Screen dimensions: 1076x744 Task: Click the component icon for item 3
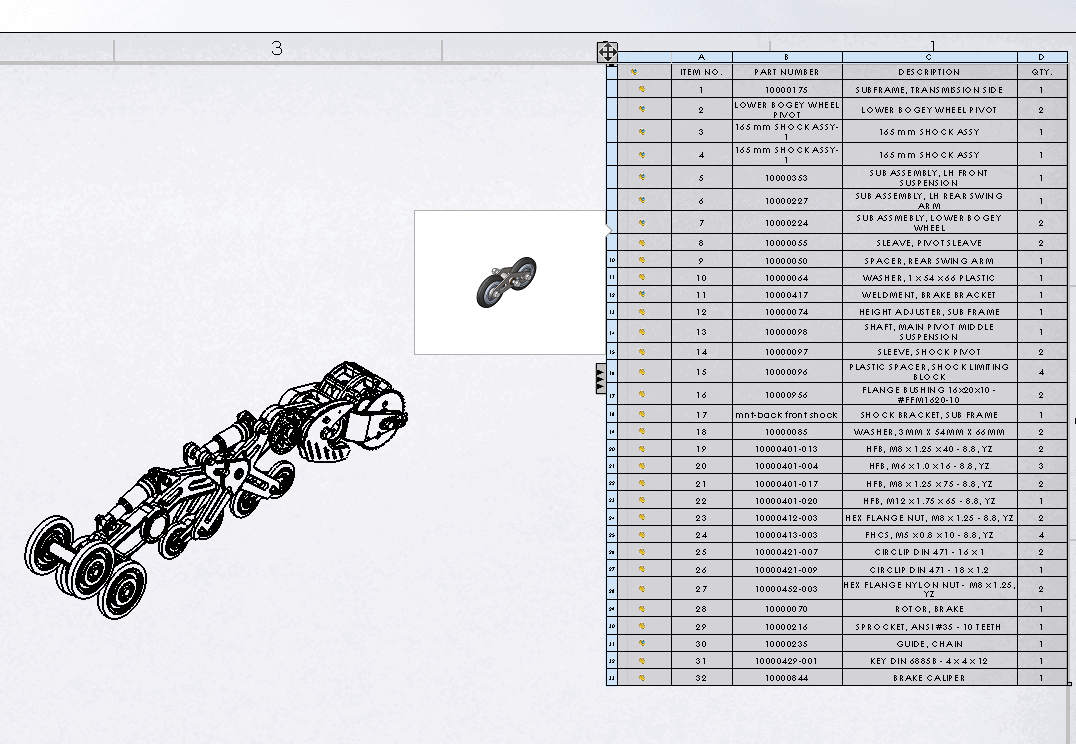click(642, 132)
